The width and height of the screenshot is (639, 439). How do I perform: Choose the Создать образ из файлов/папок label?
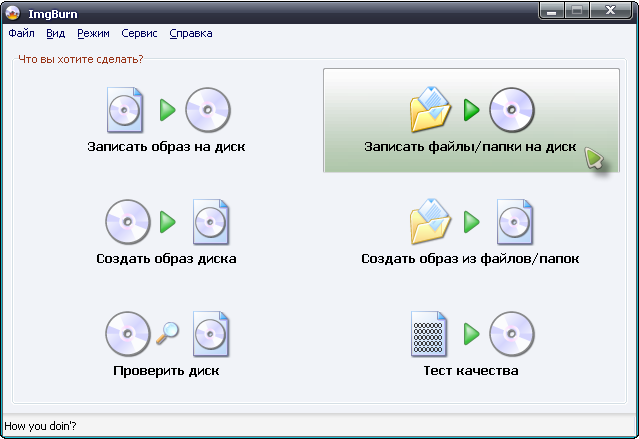pyautogui.click(x=470, y=259)
